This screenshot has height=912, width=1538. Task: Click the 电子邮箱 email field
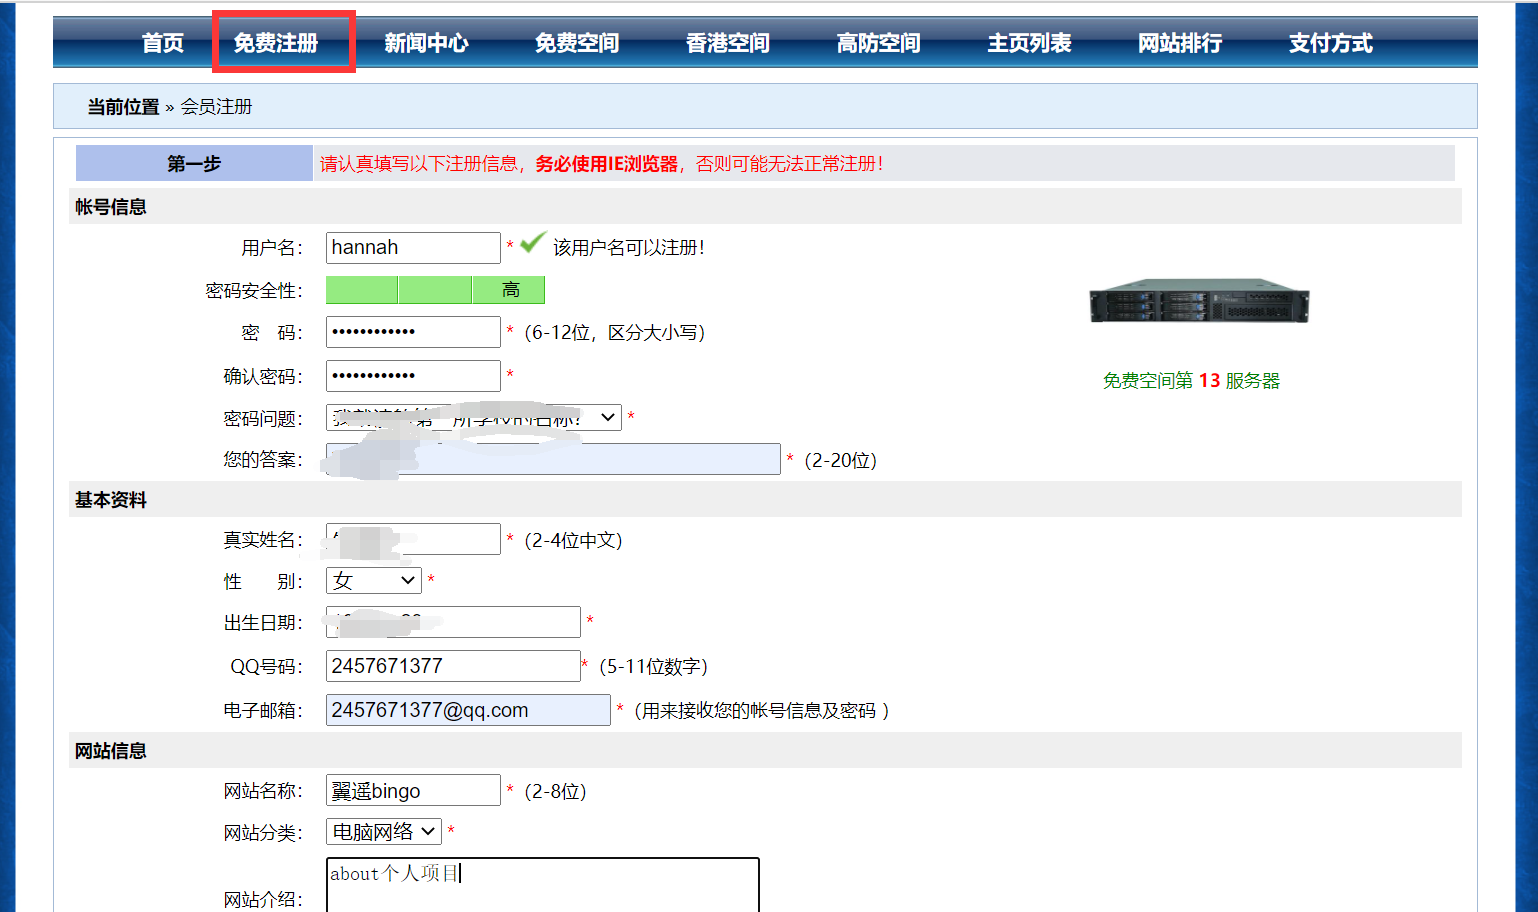[x=468, y=710]
